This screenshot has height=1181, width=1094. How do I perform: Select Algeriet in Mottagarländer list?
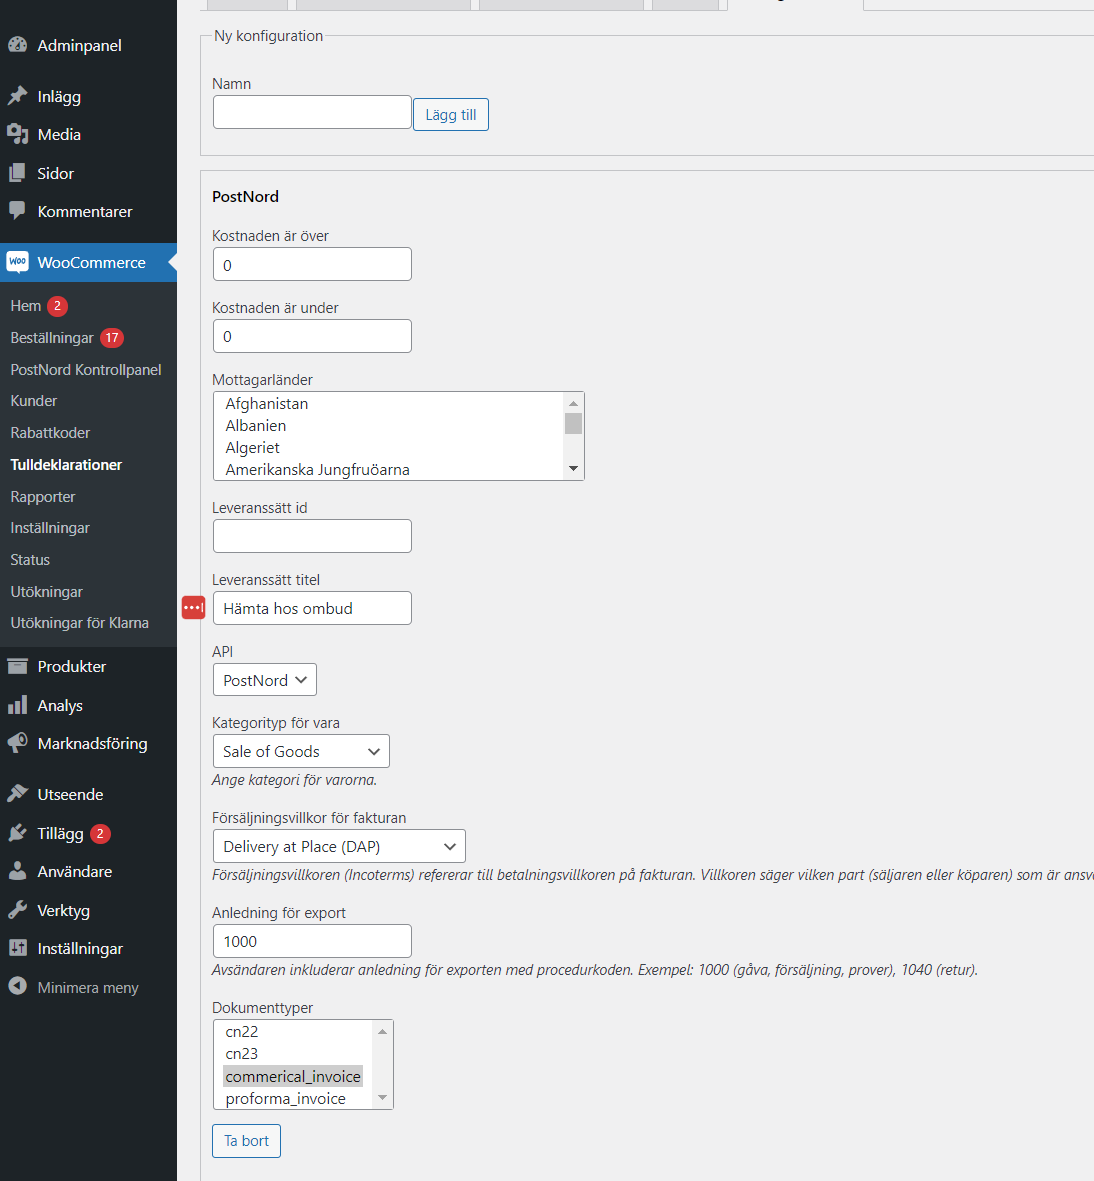(x=252, y=447)
